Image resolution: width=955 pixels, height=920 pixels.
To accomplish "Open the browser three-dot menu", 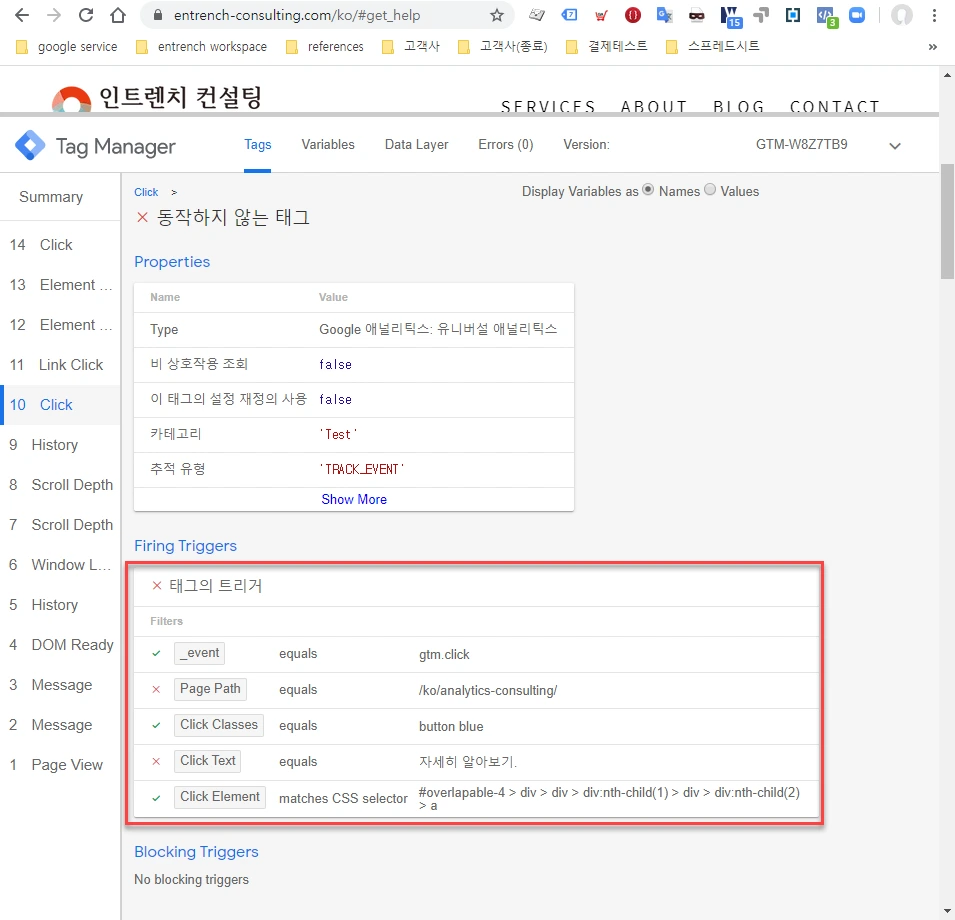I will pyautogui.click(x=934, y=15).
